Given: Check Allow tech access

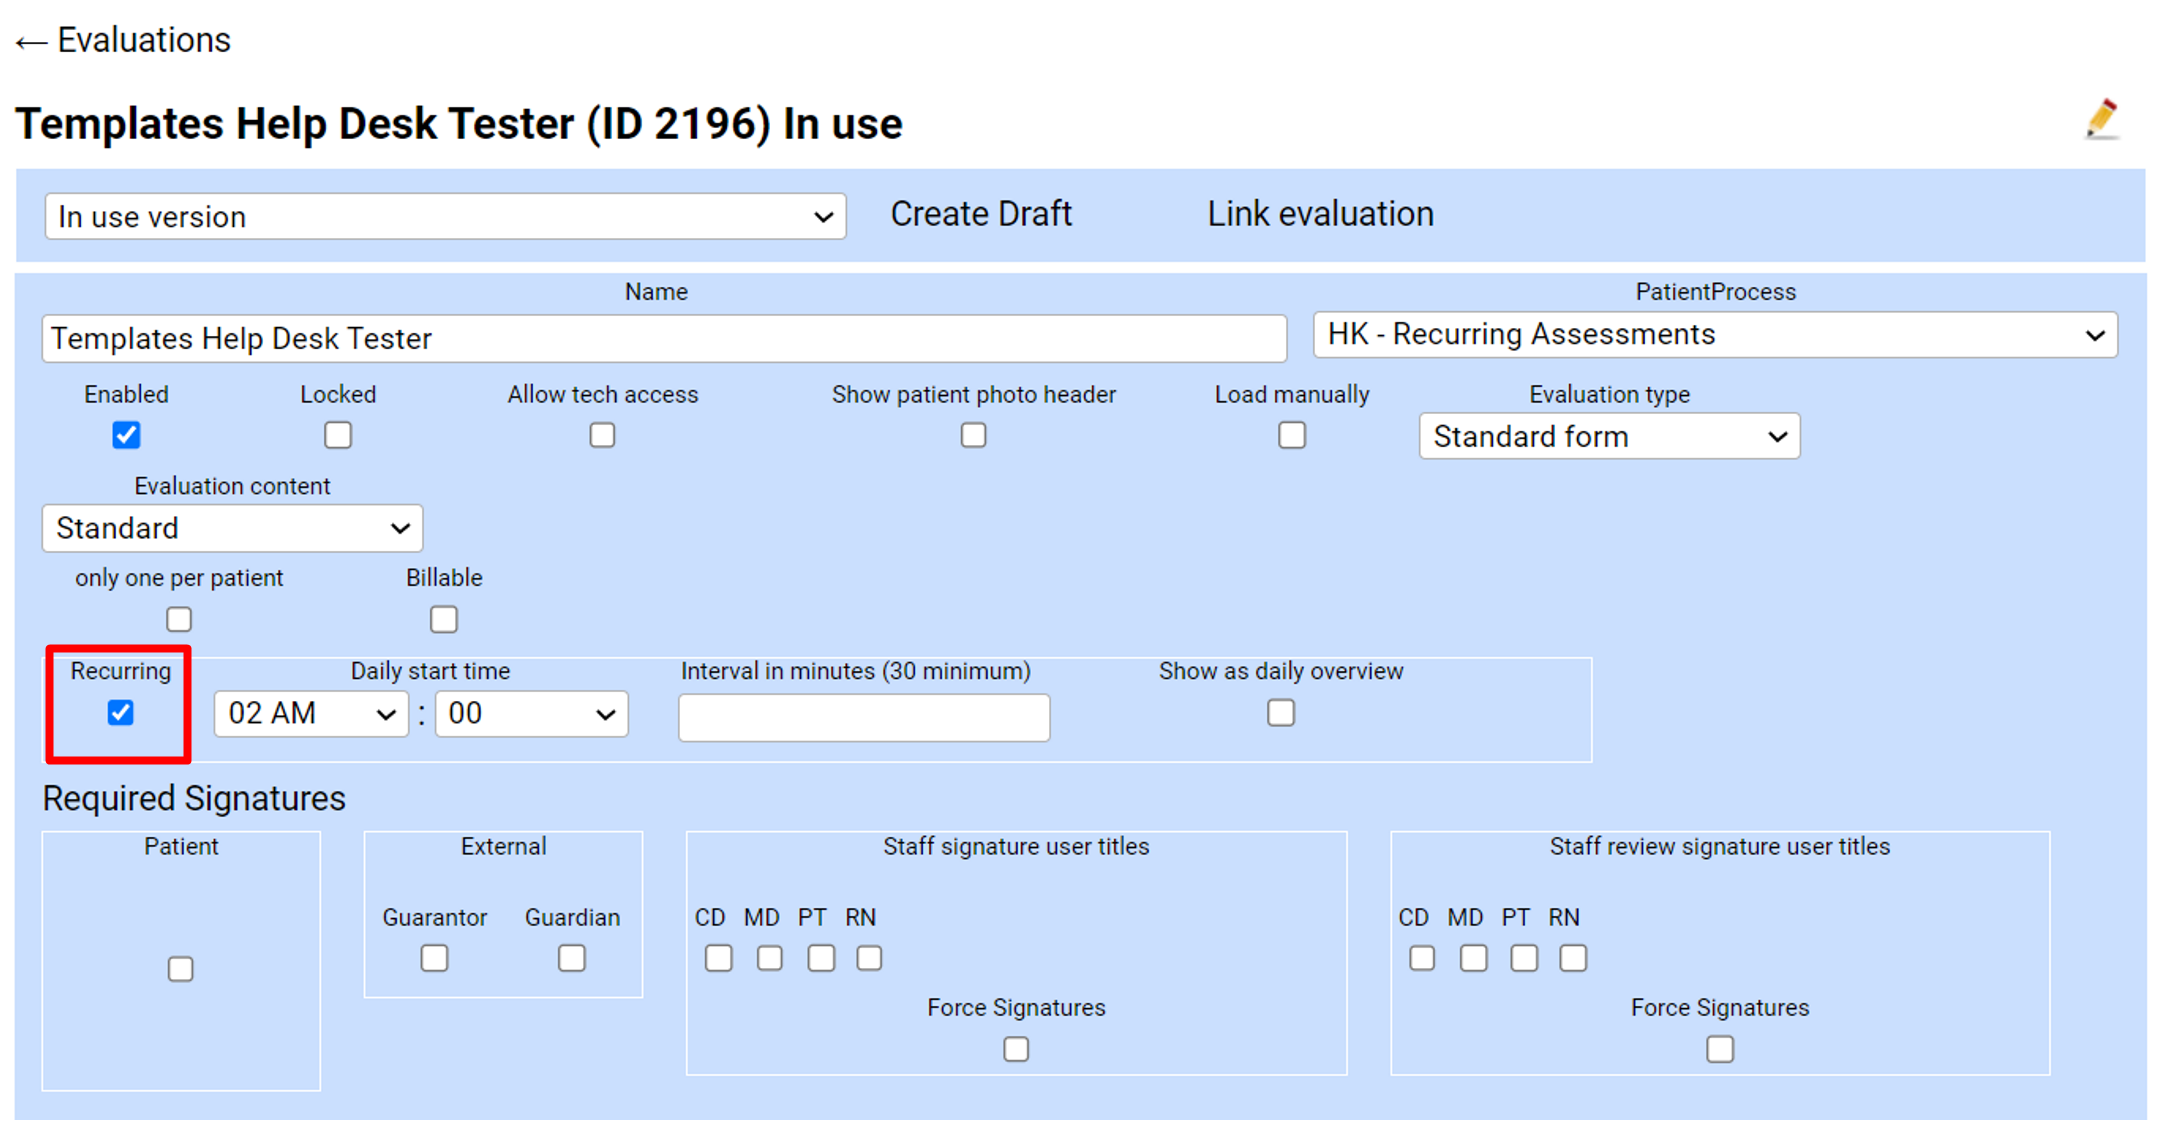Looking at the screenshot, I should coord(602,435).
